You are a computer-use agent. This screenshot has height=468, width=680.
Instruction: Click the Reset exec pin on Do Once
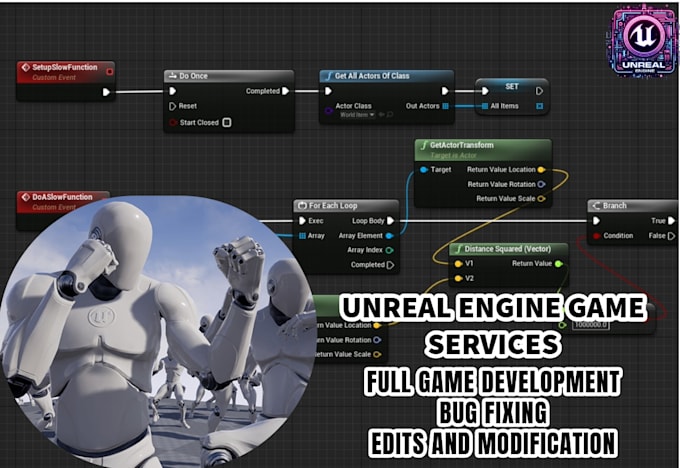pyautogui.click(x=173, y=106)
